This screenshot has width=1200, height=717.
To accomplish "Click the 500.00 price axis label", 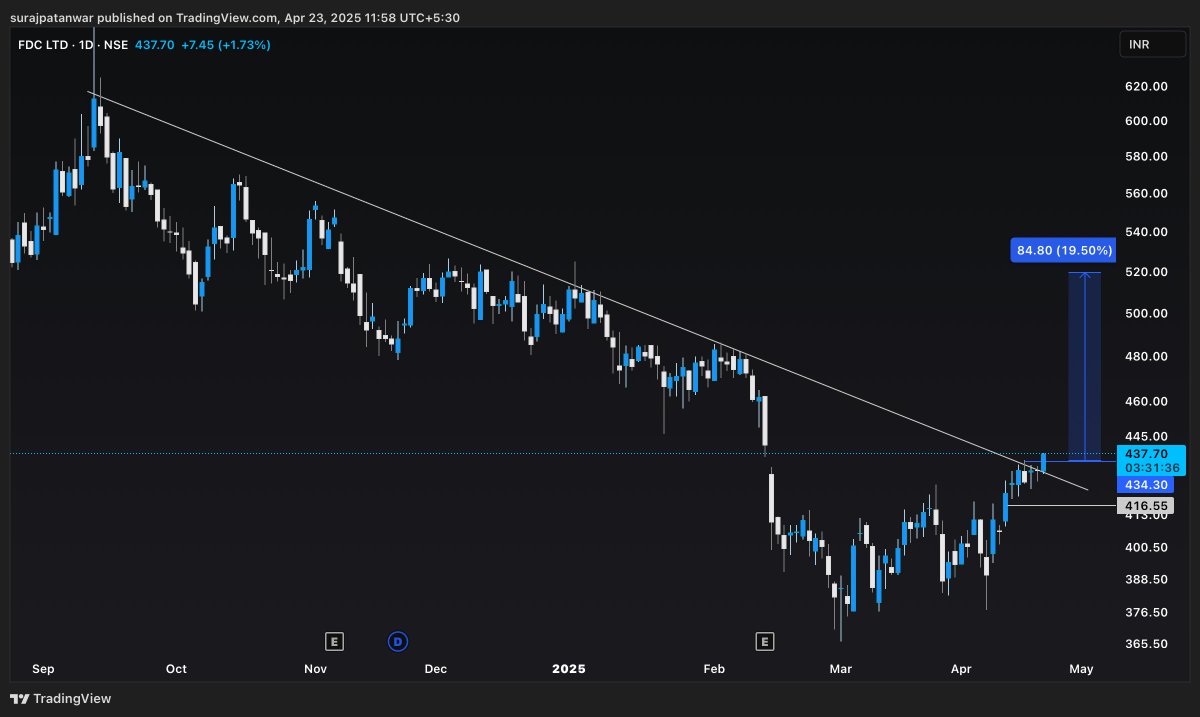I will 1146,313.
